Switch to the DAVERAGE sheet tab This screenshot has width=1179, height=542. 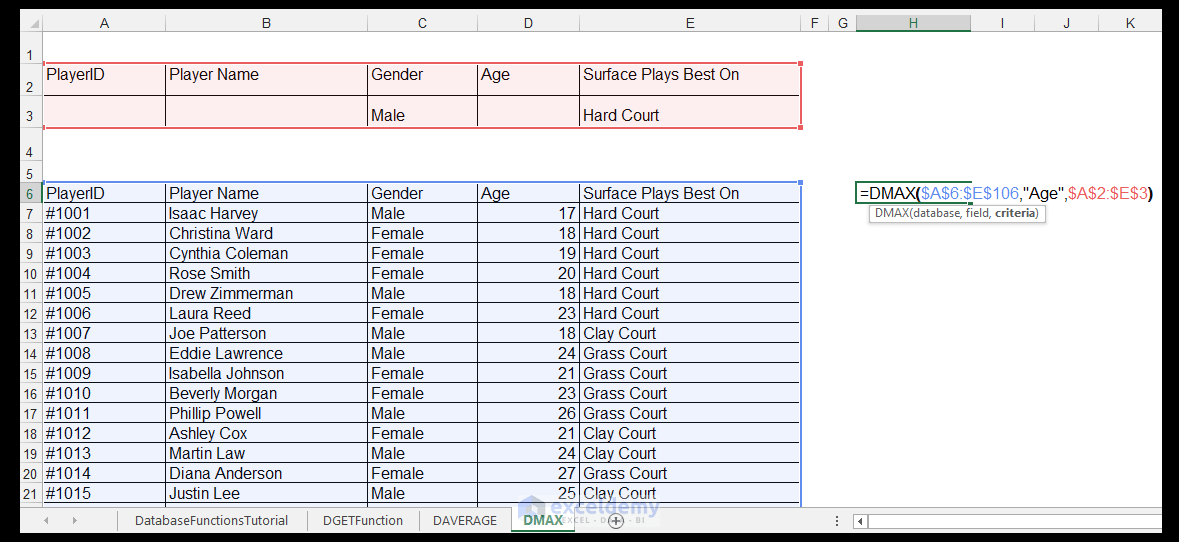point(465,520)
